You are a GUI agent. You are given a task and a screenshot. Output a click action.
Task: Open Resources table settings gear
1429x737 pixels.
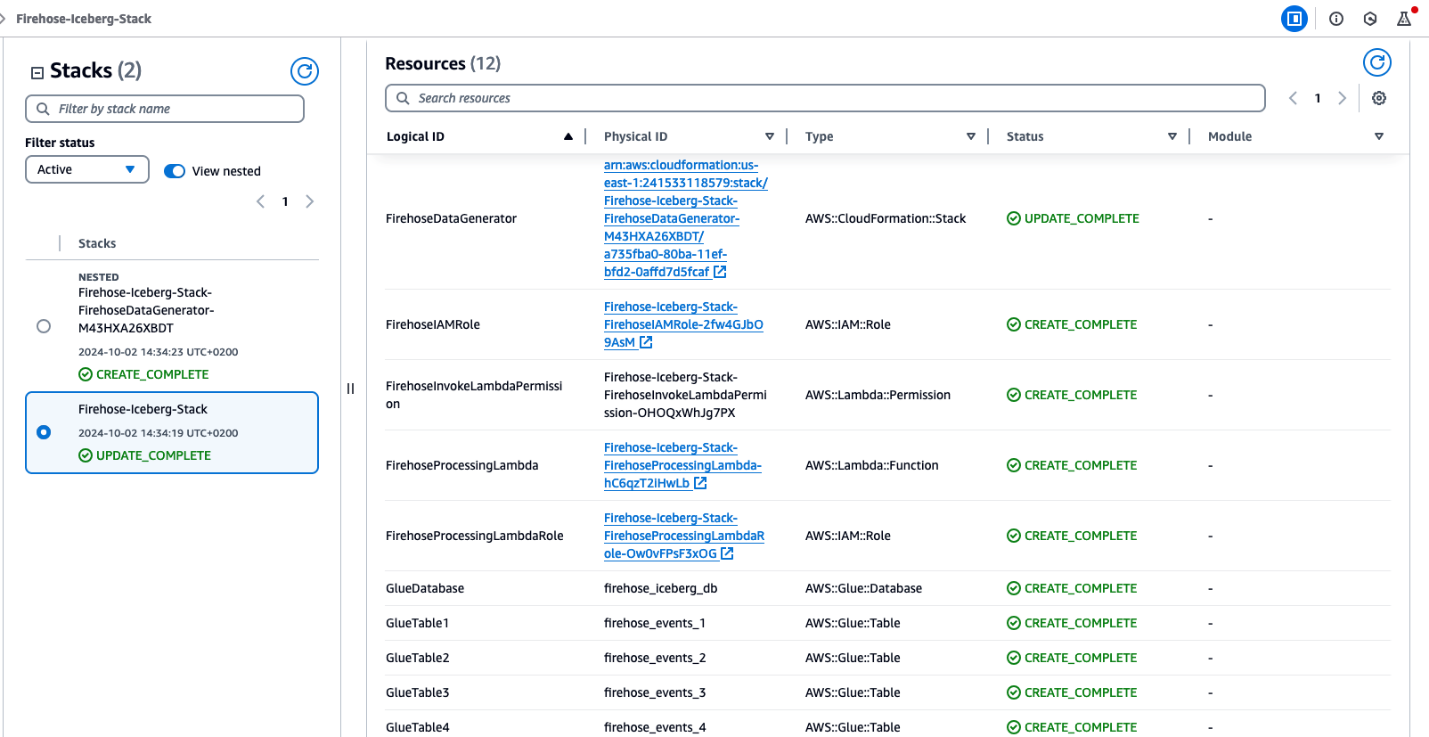(1379, 98)
